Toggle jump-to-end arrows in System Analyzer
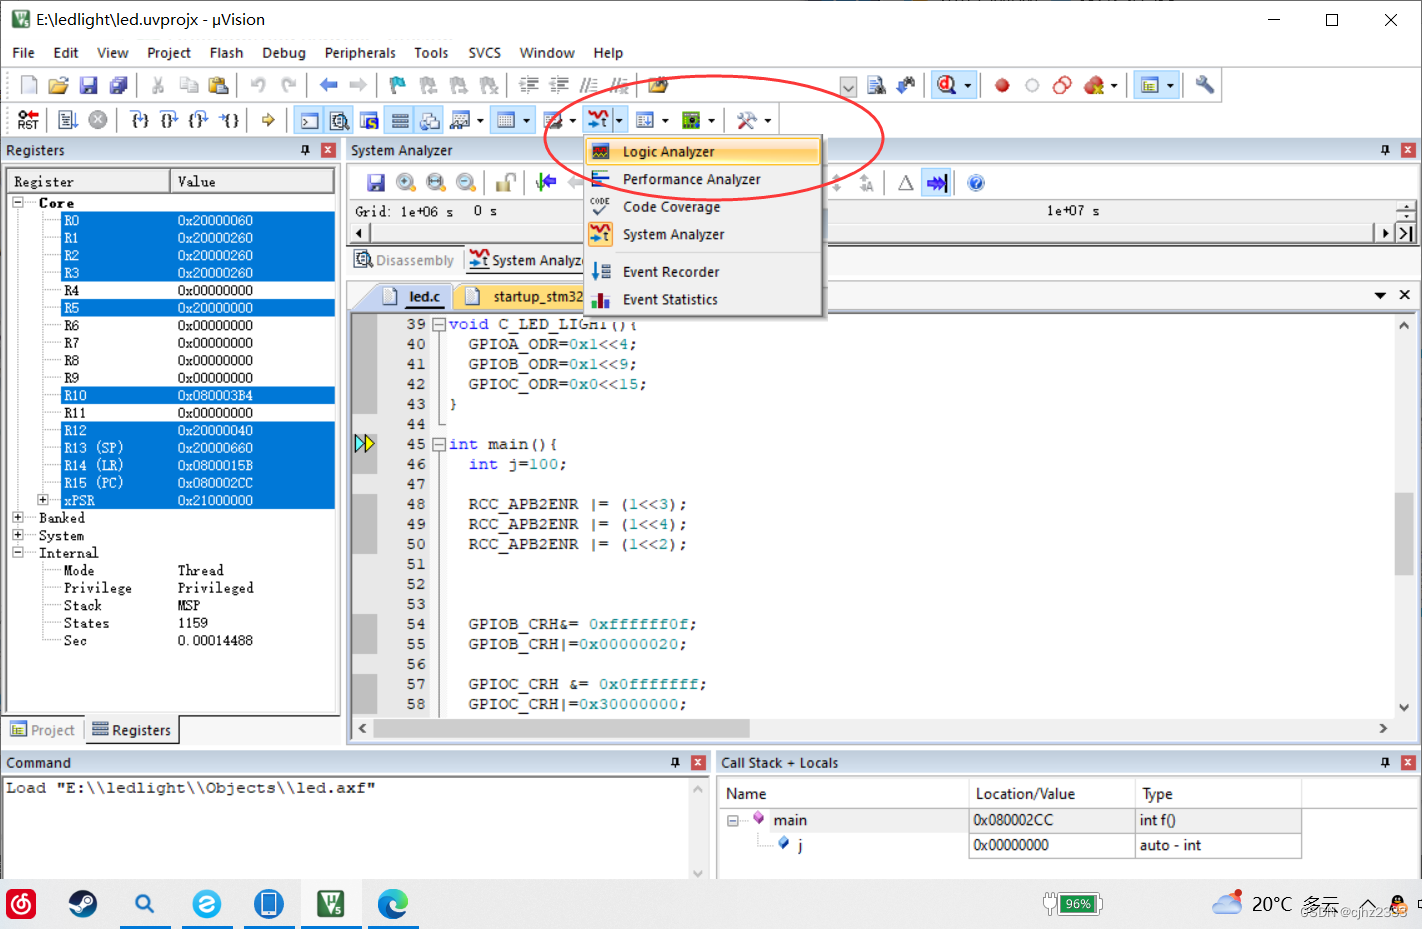Image resolution: width=1422 pixels, height=929 pixels. [936, 183]
